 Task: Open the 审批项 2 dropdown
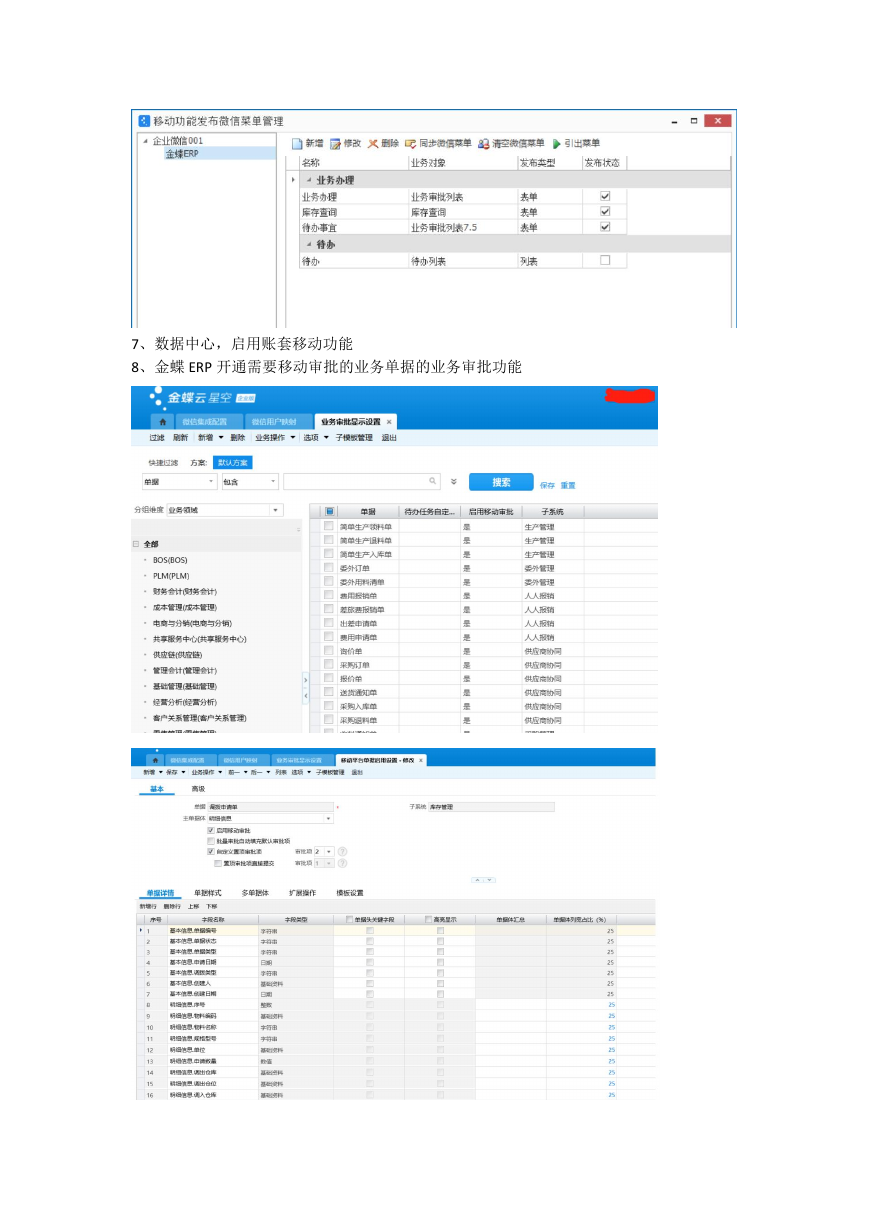click(x=329, y=851)
